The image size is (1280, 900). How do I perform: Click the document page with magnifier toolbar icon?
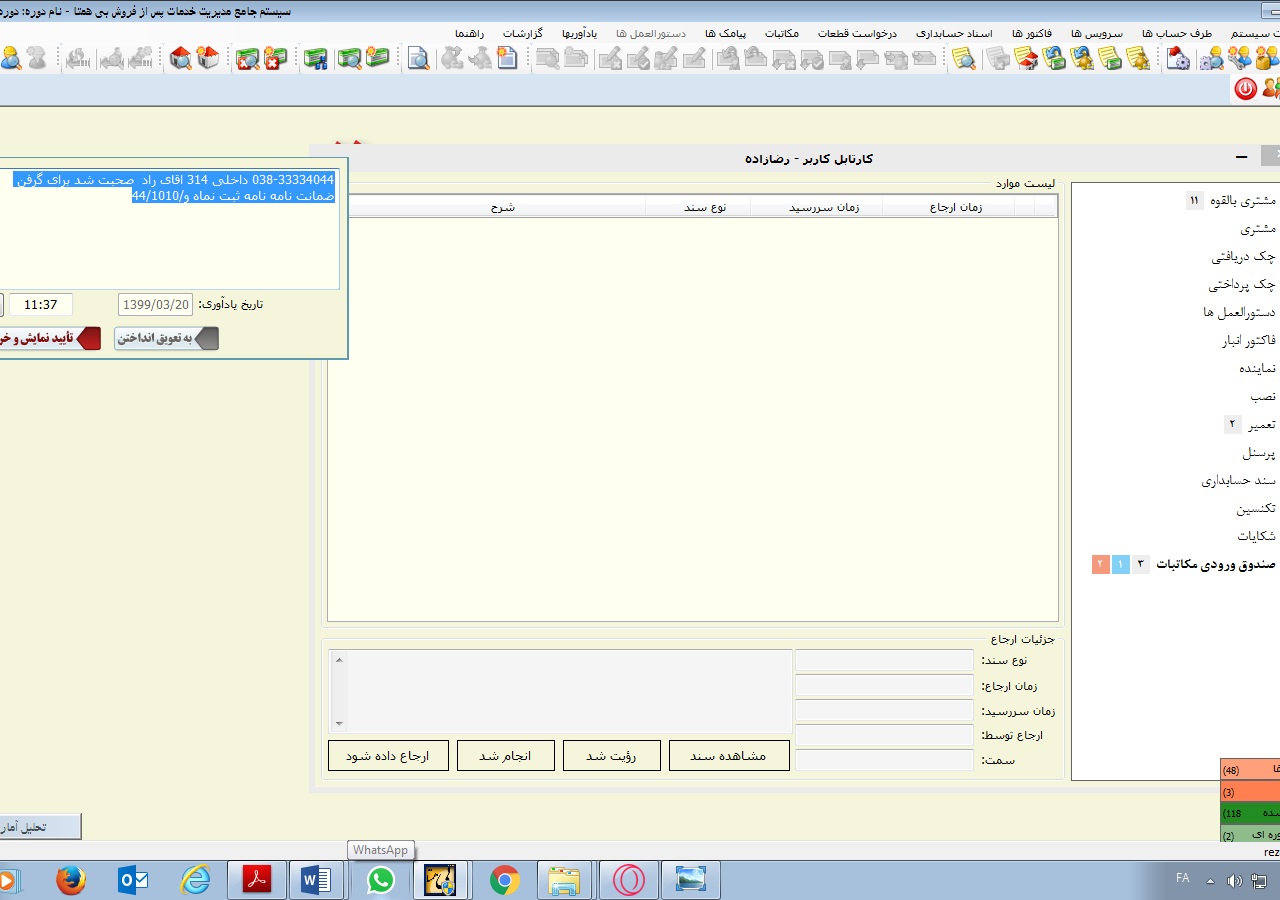pyautogui.click(x=418, y=58)
